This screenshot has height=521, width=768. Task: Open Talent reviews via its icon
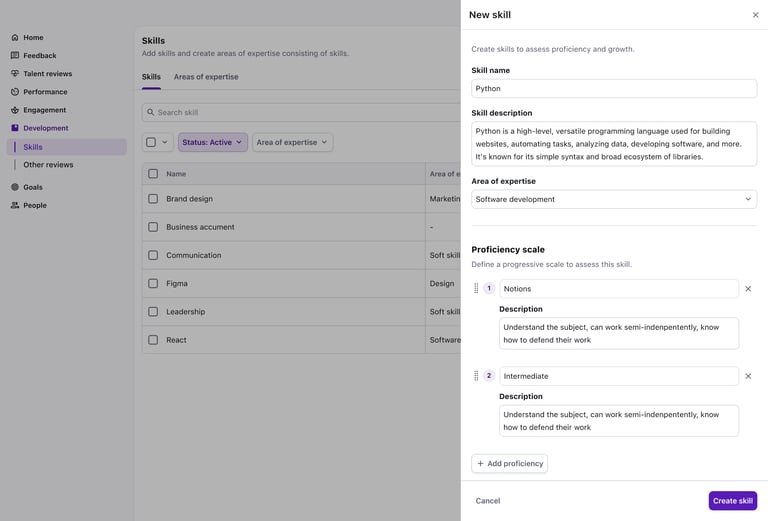tap(15, 73)
